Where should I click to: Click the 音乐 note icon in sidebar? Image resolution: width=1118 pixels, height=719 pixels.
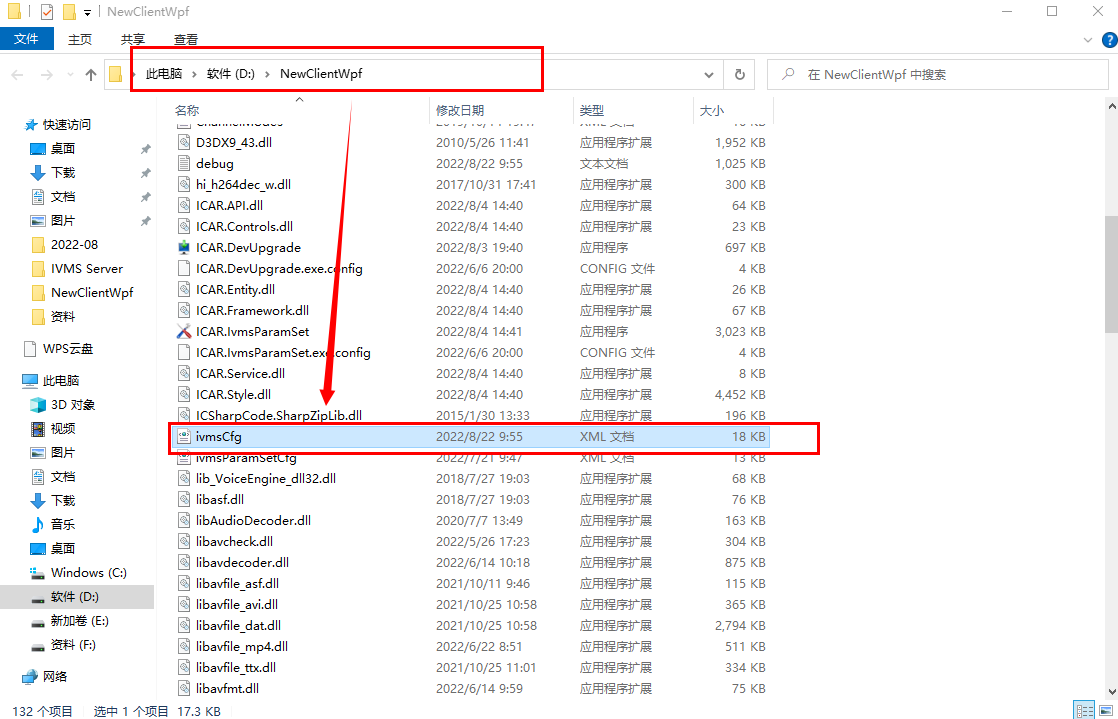pos(38,524)
